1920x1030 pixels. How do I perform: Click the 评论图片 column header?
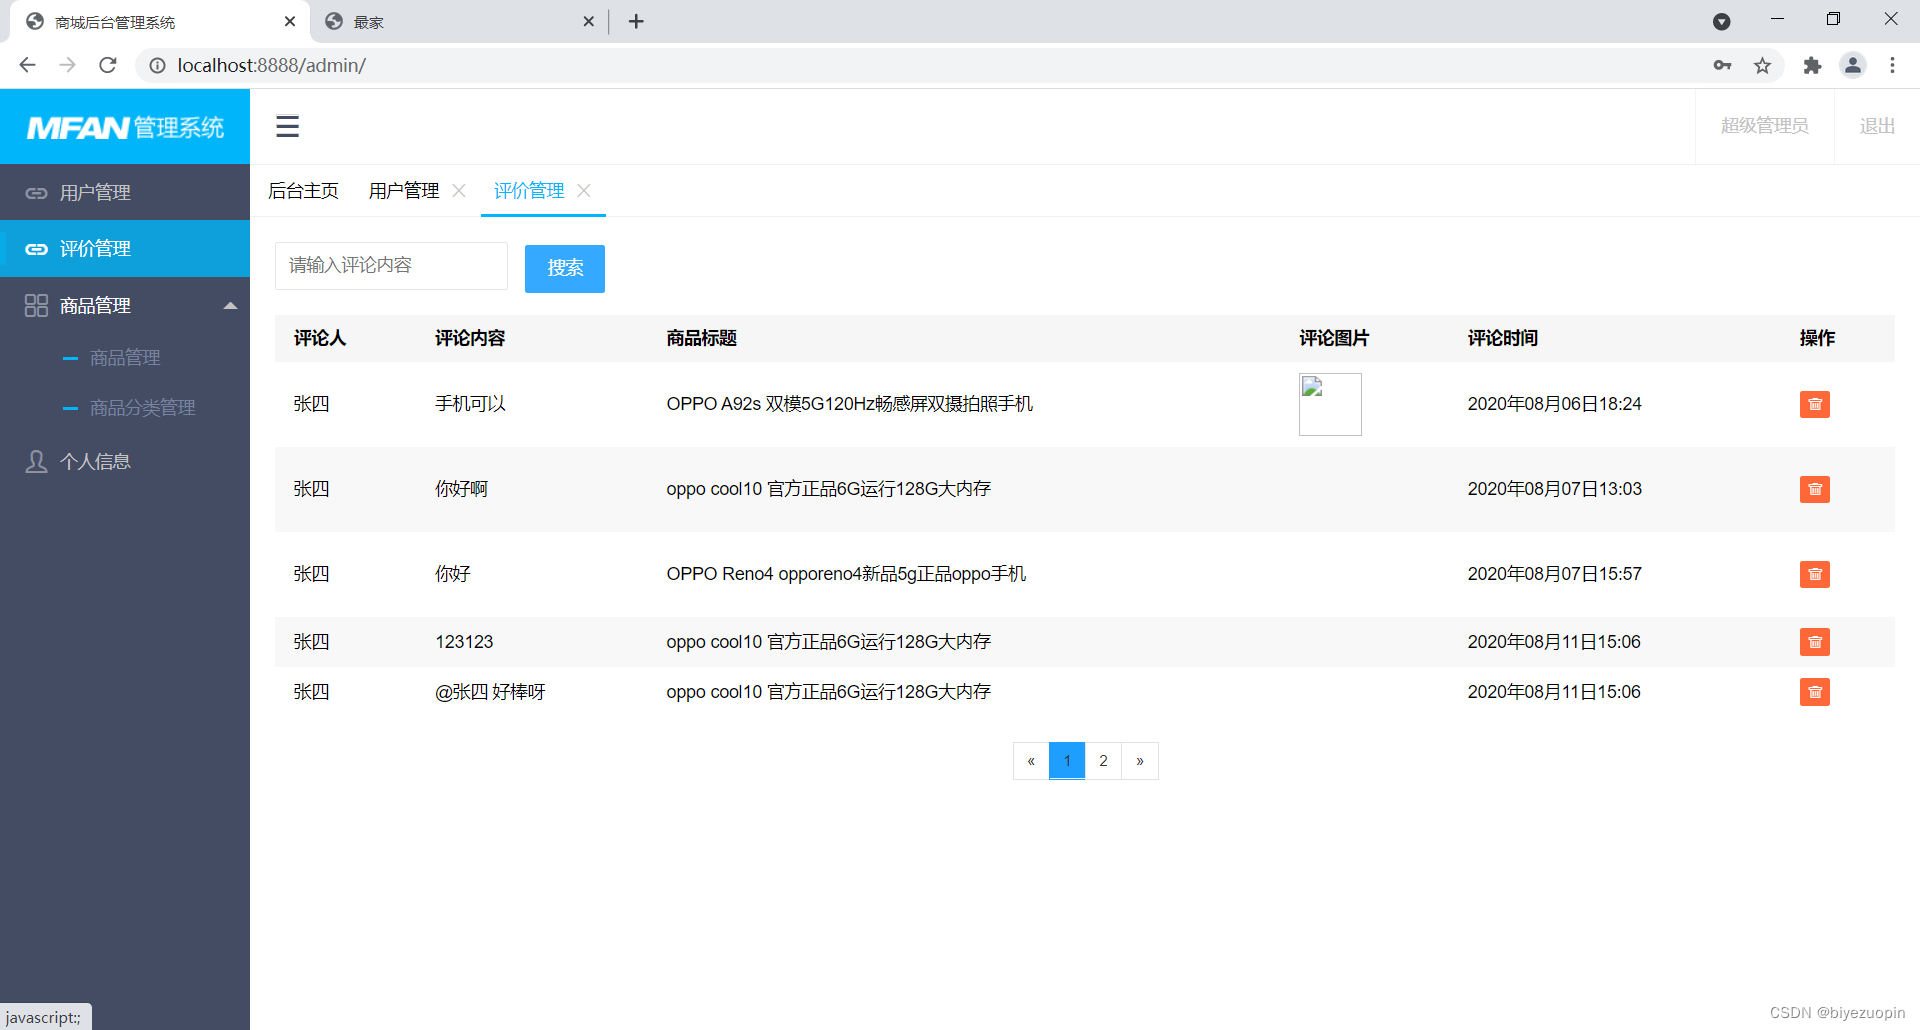[x=1334, y=338]
